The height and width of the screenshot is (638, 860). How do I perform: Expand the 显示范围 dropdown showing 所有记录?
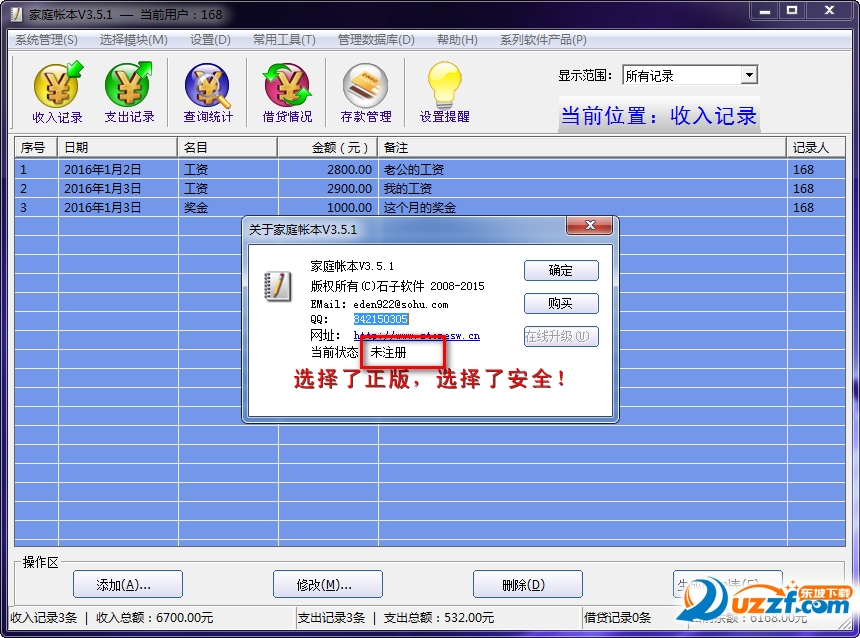coord(749,75)
